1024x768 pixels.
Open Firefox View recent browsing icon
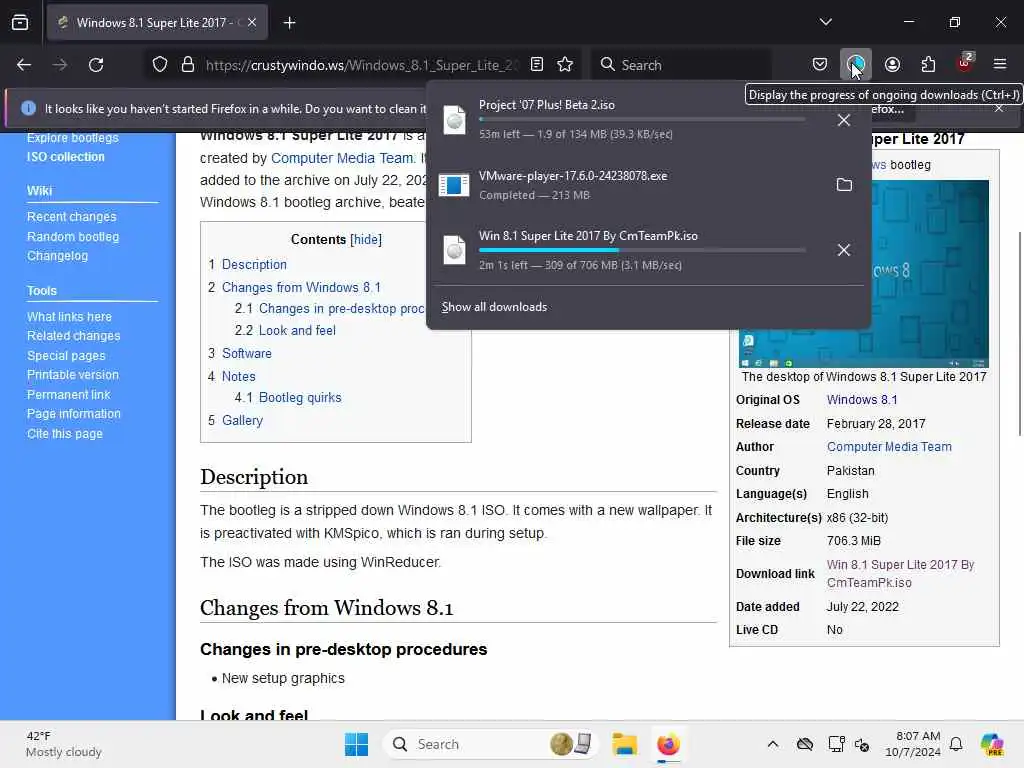[20, 23]
